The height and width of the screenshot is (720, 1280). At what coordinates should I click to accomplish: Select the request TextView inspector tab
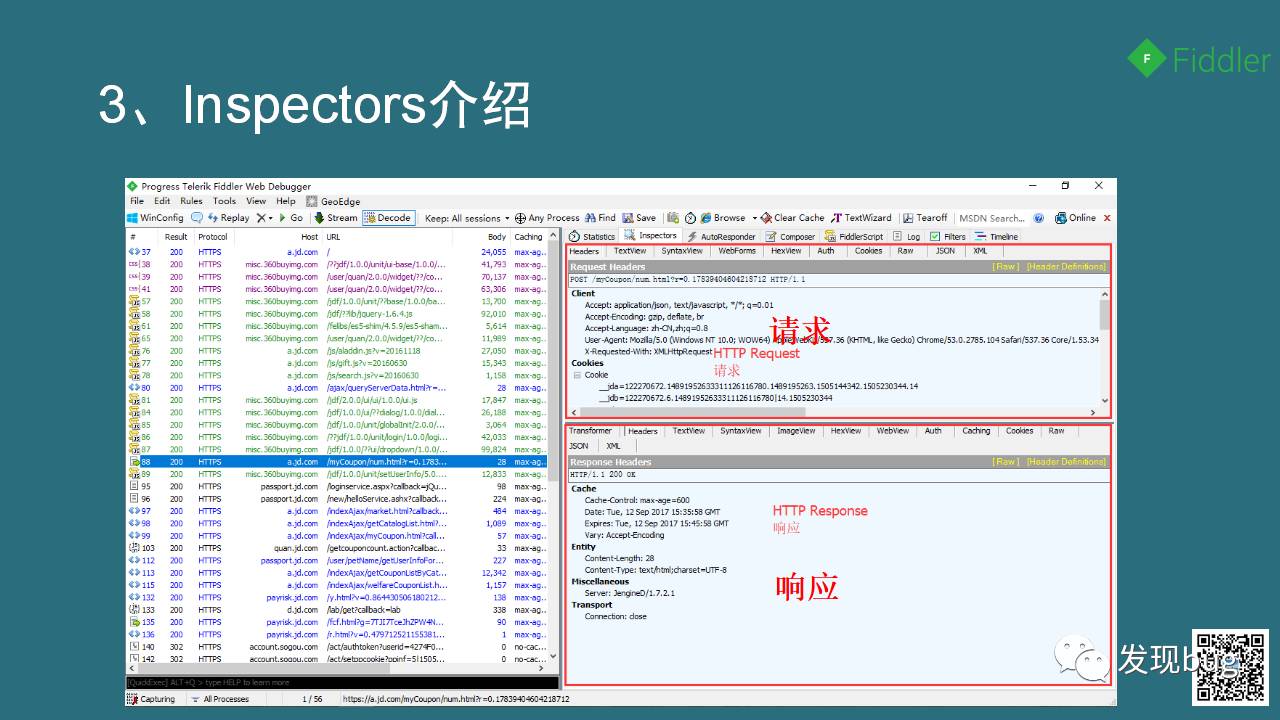click(630, 251)
